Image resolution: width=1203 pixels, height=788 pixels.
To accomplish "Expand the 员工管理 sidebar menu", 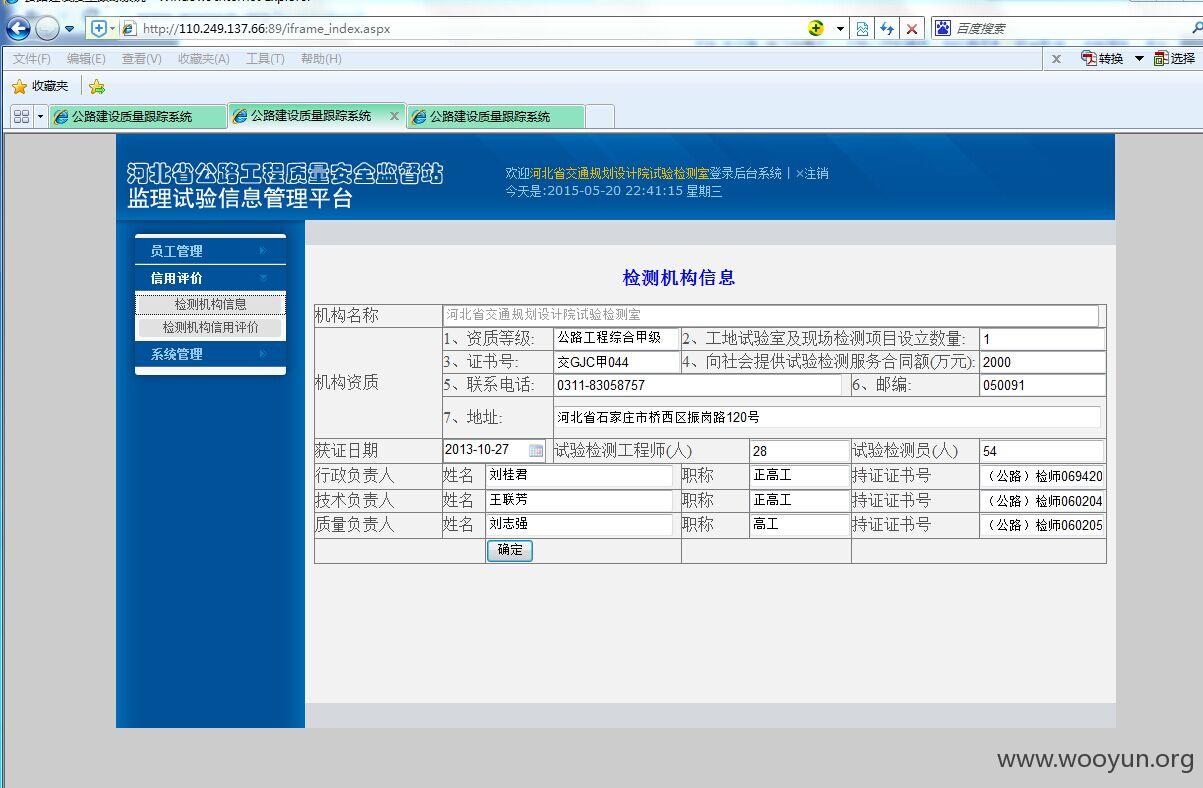I will point(210,251).
